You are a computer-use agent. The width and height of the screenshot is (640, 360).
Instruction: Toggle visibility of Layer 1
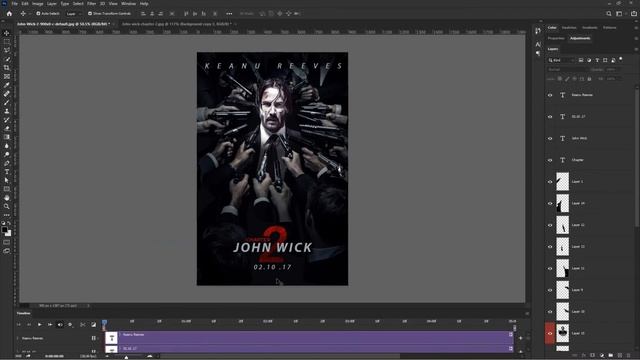tap(550, 182)
